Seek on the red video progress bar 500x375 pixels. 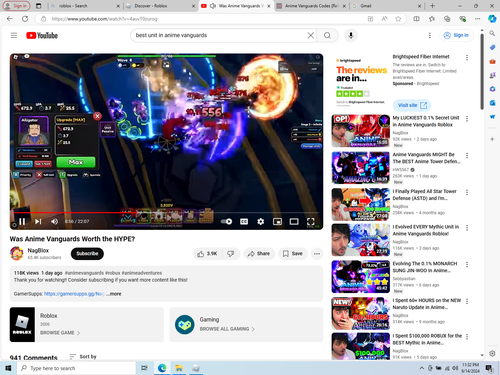(x=166, y=212)
